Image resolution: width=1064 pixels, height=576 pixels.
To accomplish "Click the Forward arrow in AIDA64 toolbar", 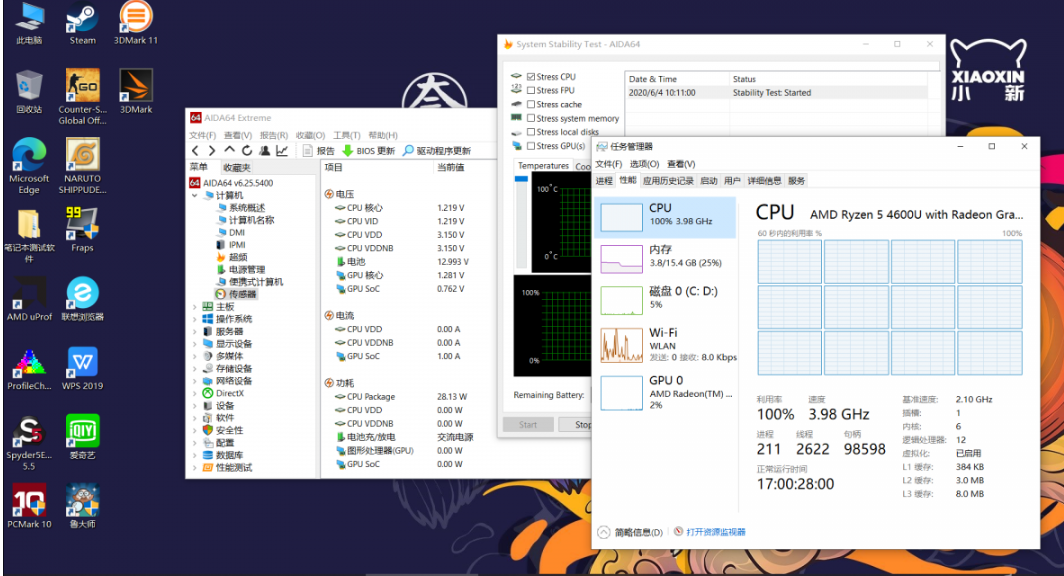I will pos(212,151).
